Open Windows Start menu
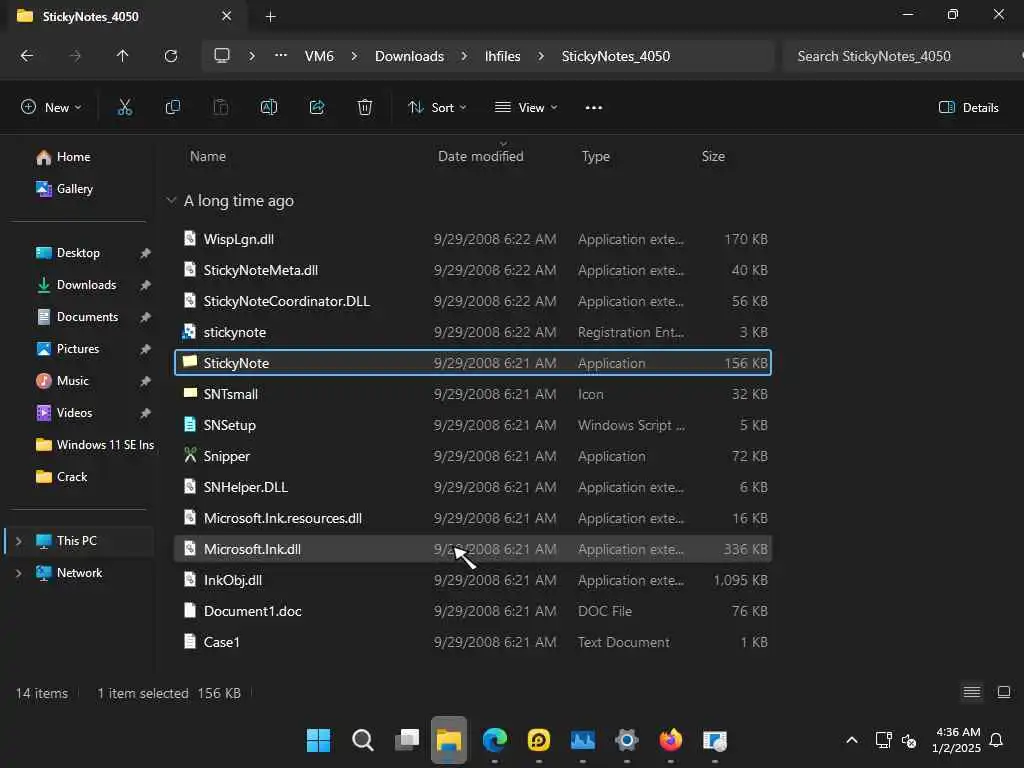The width and height of the screenshot is (1024, 768). coord(319,741)
